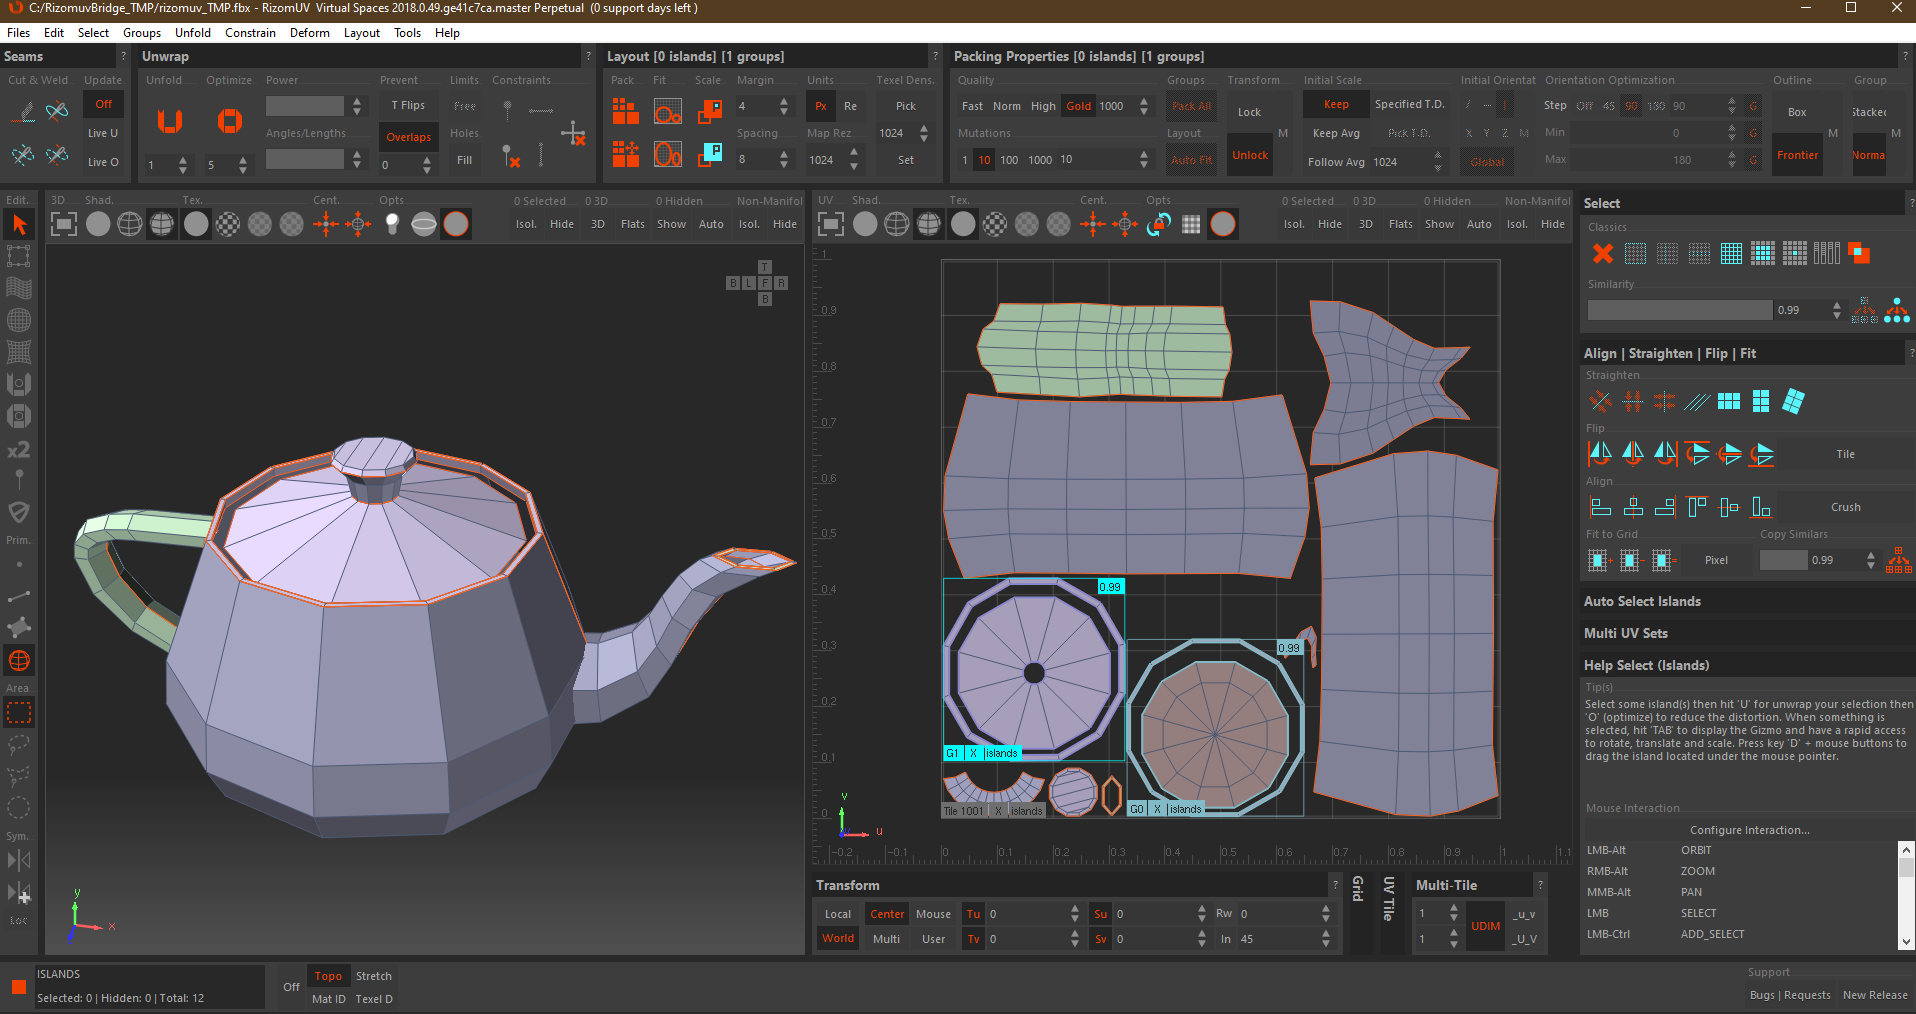Toggle Live U update mode

[x=102, y=133]
